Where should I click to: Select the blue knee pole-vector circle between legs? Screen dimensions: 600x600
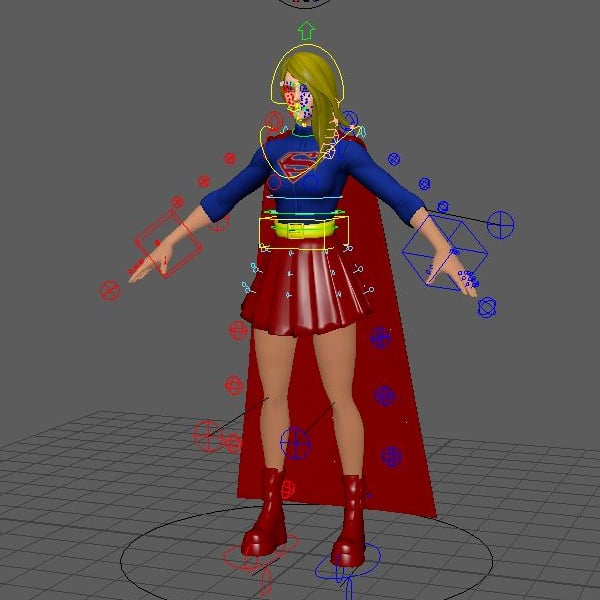point(295,444)
